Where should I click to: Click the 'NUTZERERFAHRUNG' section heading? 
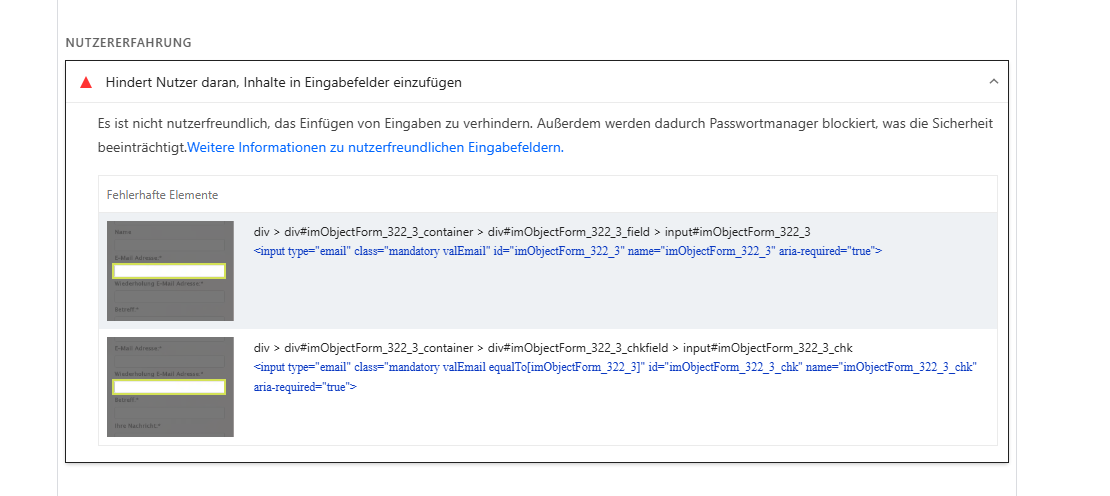point(128,42)
